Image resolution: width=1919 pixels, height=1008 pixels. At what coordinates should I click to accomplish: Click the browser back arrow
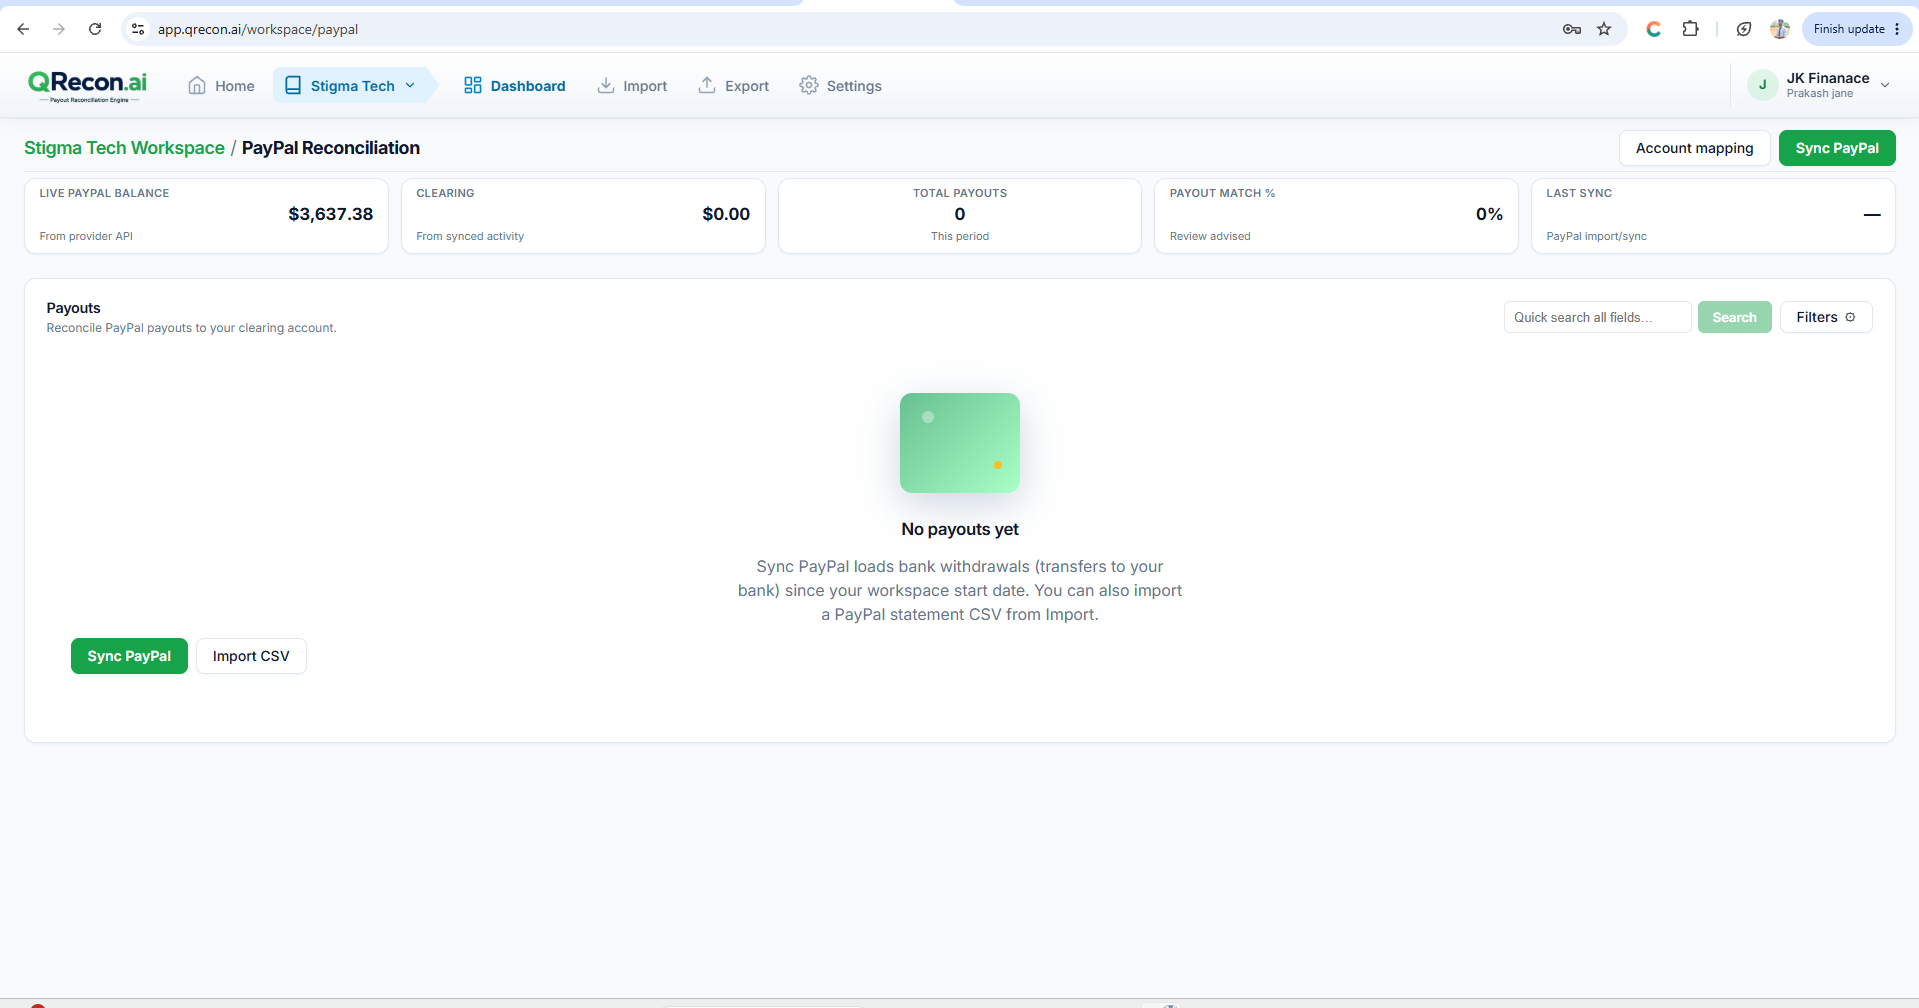coord(23,29)
